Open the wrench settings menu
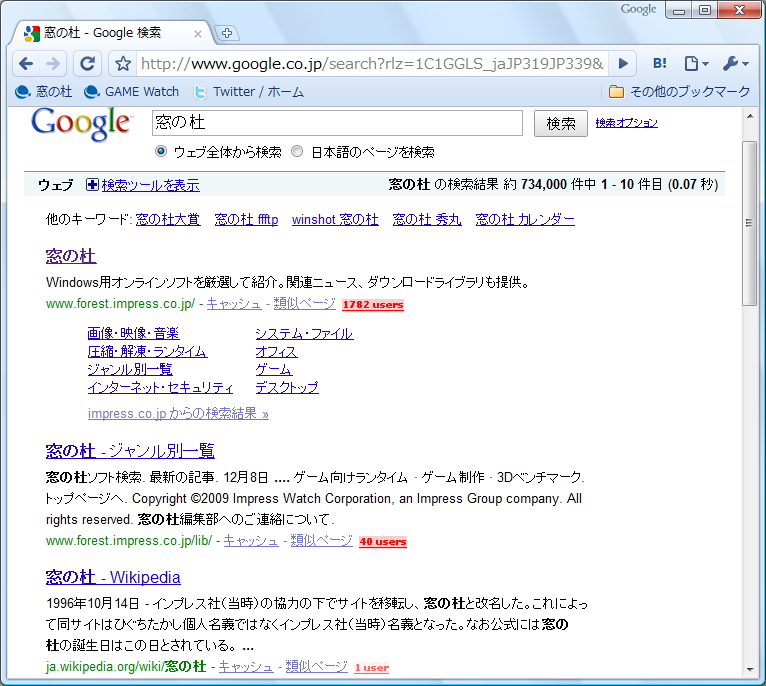This screenshot has height=686, width=766. 735,64
